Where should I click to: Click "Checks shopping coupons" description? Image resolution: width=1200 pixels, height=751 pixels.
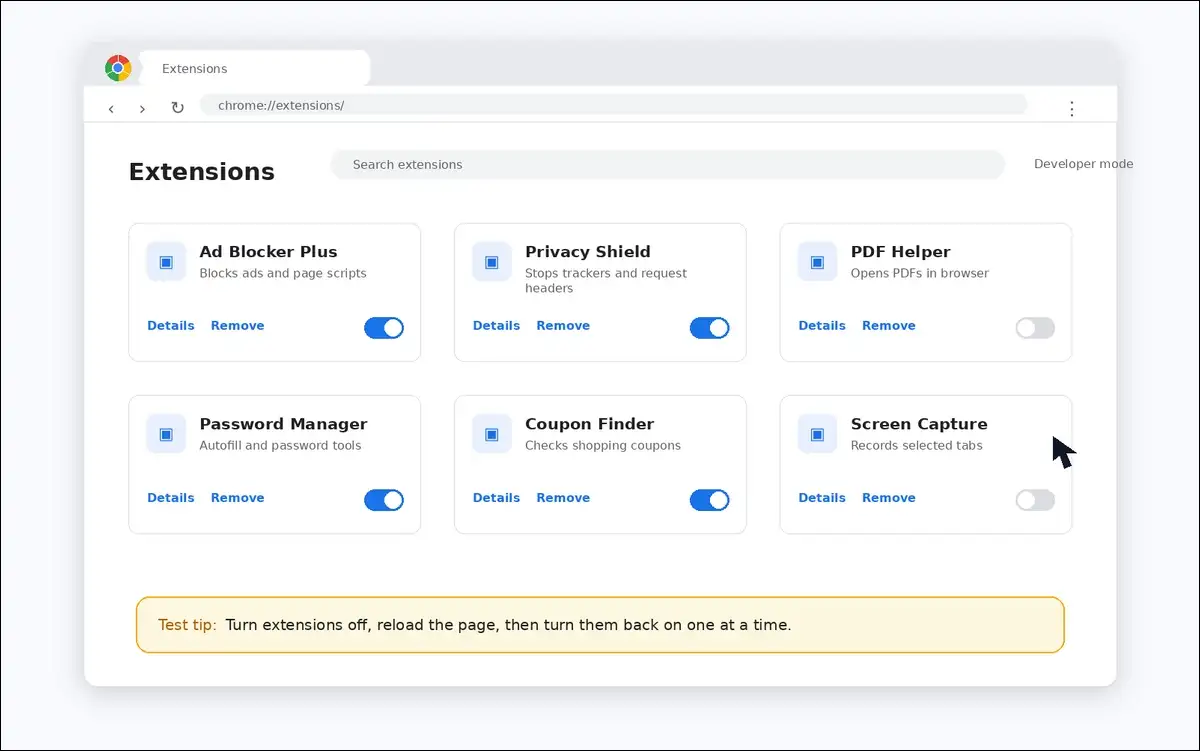[603, 446]
